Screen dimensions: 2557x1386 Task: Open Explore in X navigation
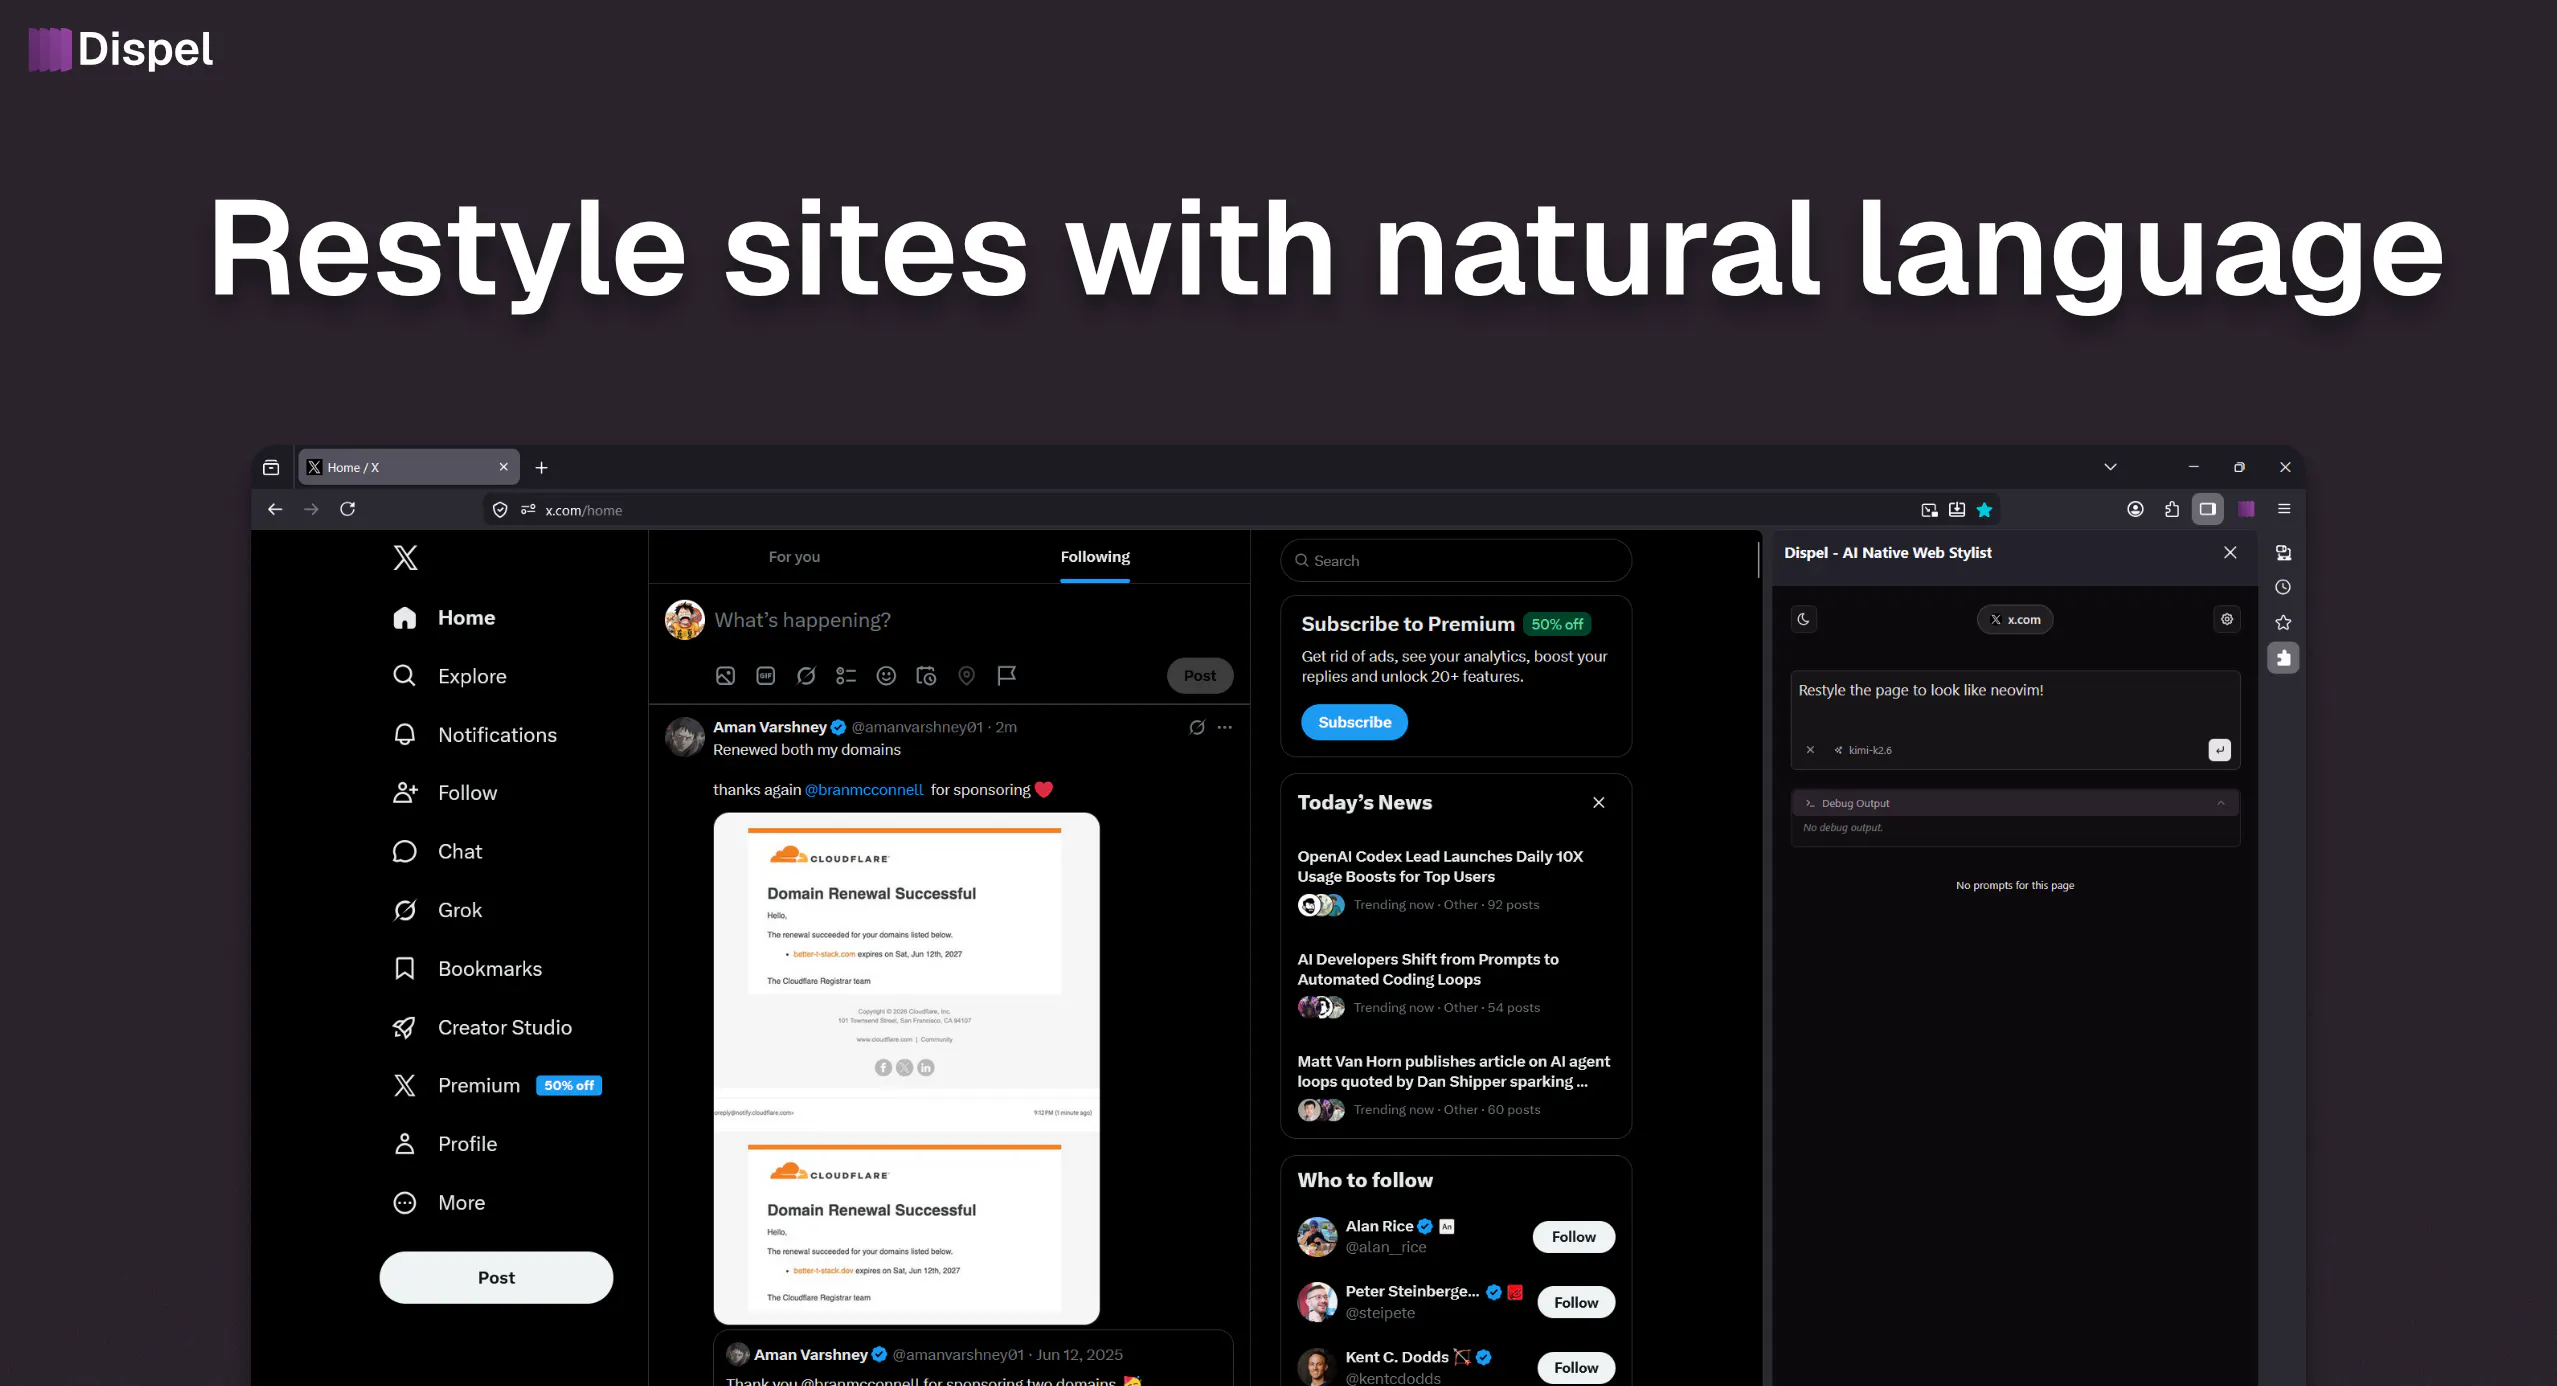click(x=450, y=676)
